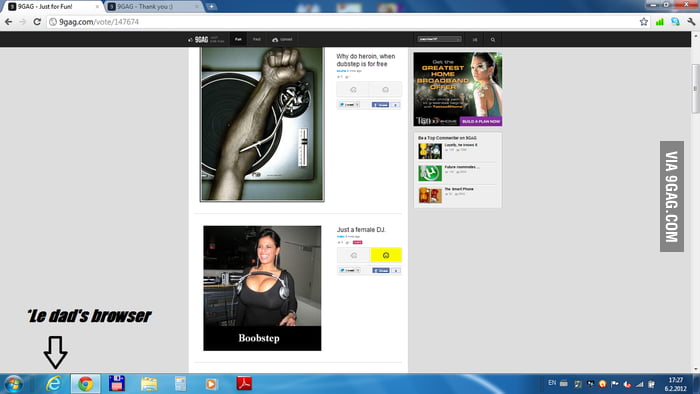Switch to the '9GAG - Thank you' tab
Viewport: 700px width, 394px height.
153,7
